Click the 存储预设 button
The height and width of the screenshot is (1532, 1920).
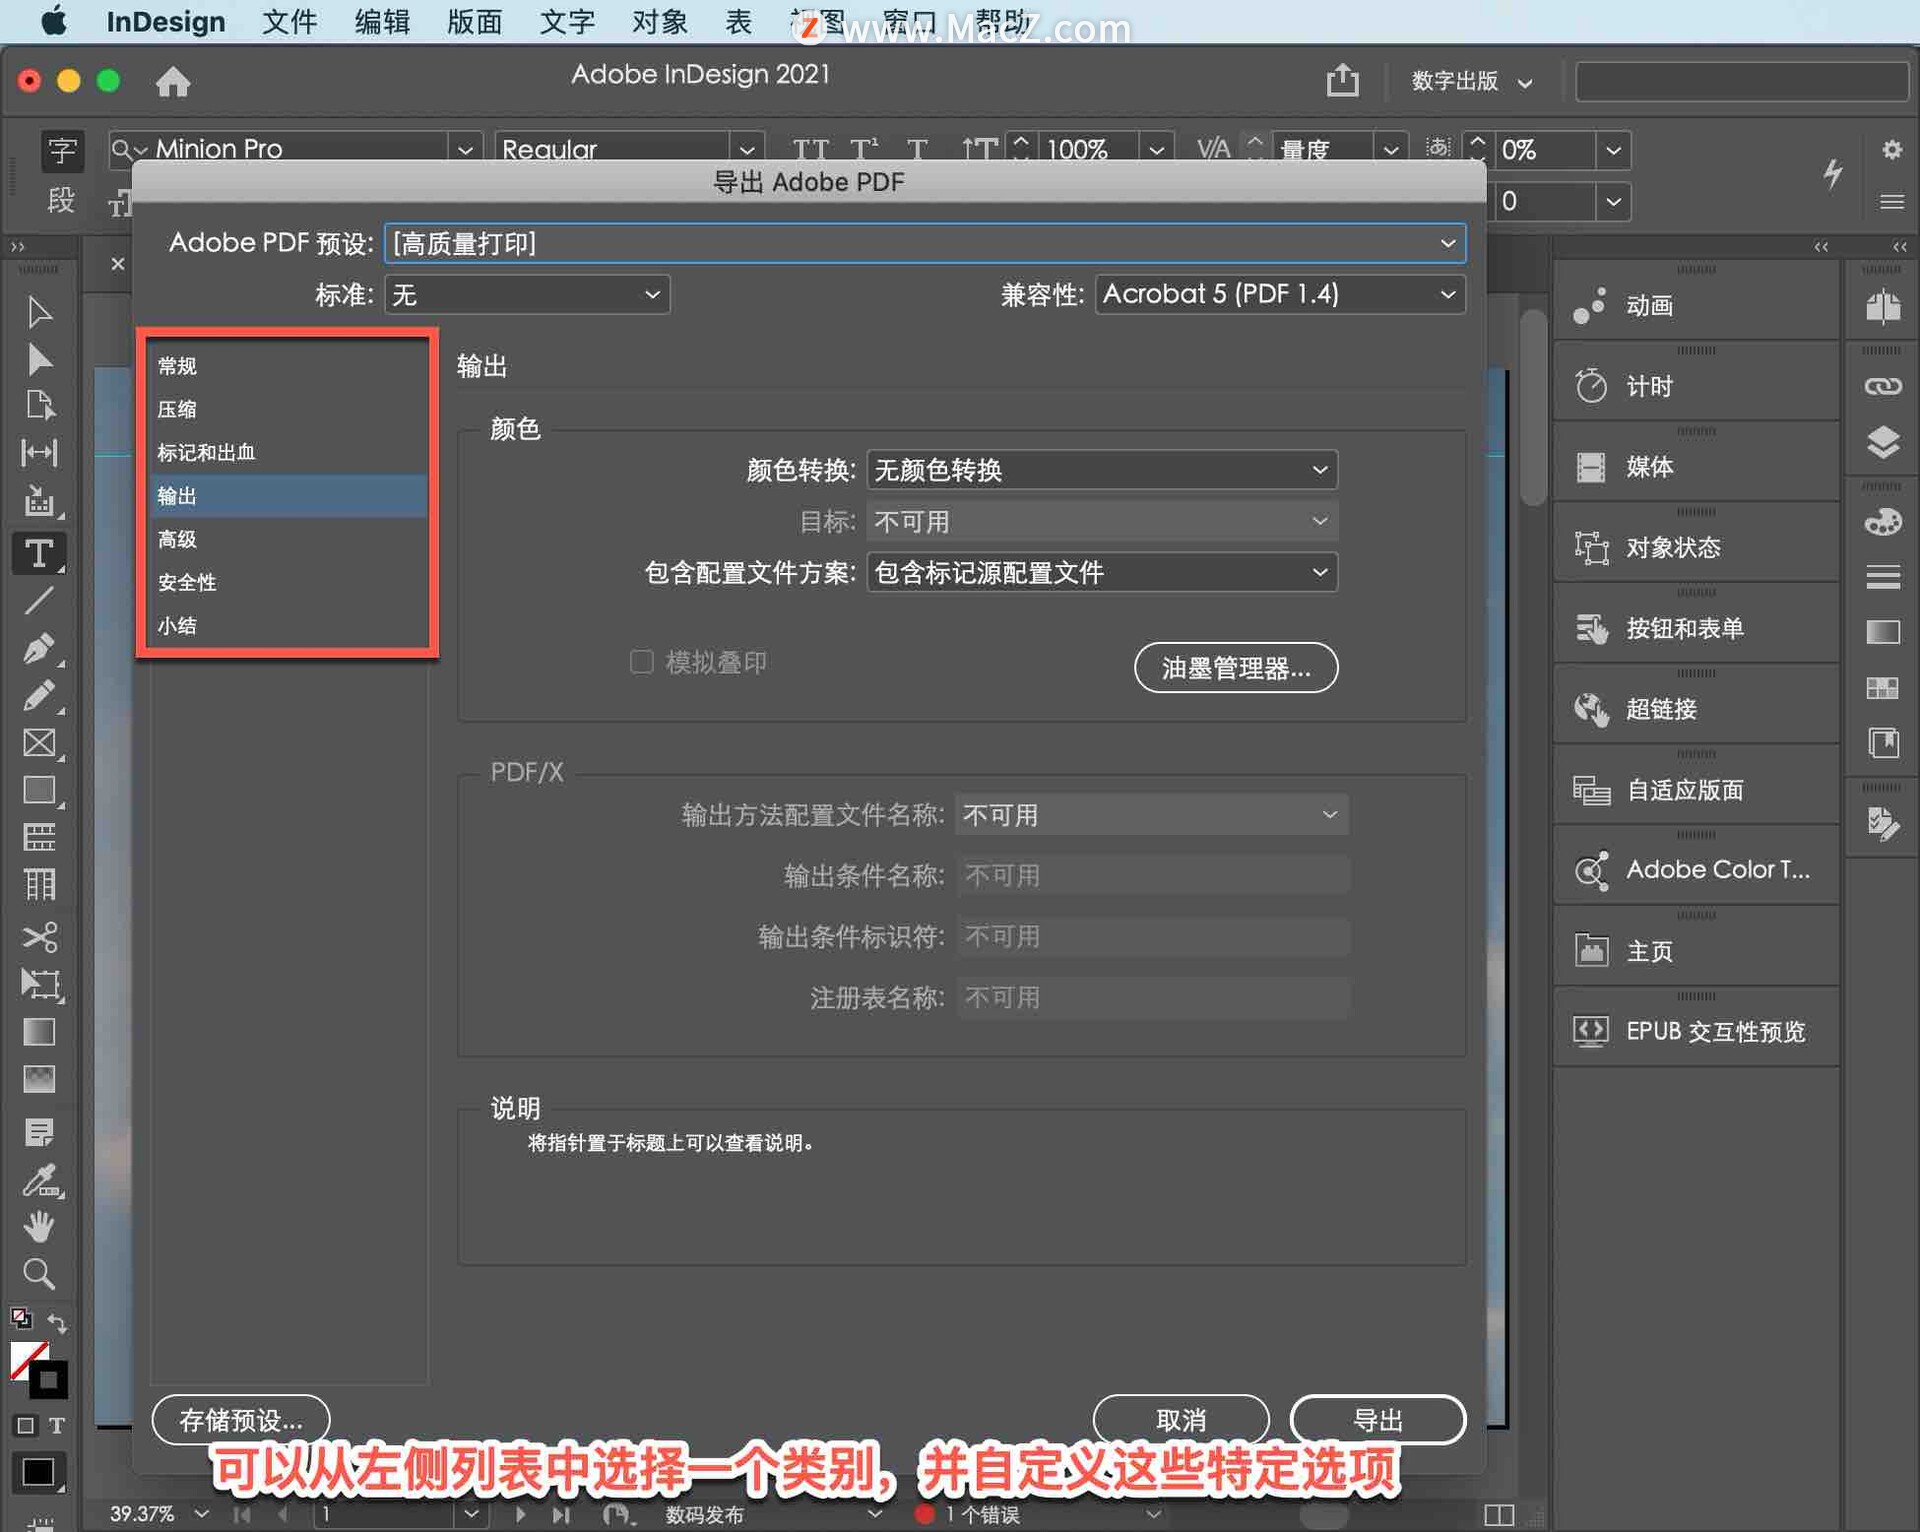(241, 1420)
